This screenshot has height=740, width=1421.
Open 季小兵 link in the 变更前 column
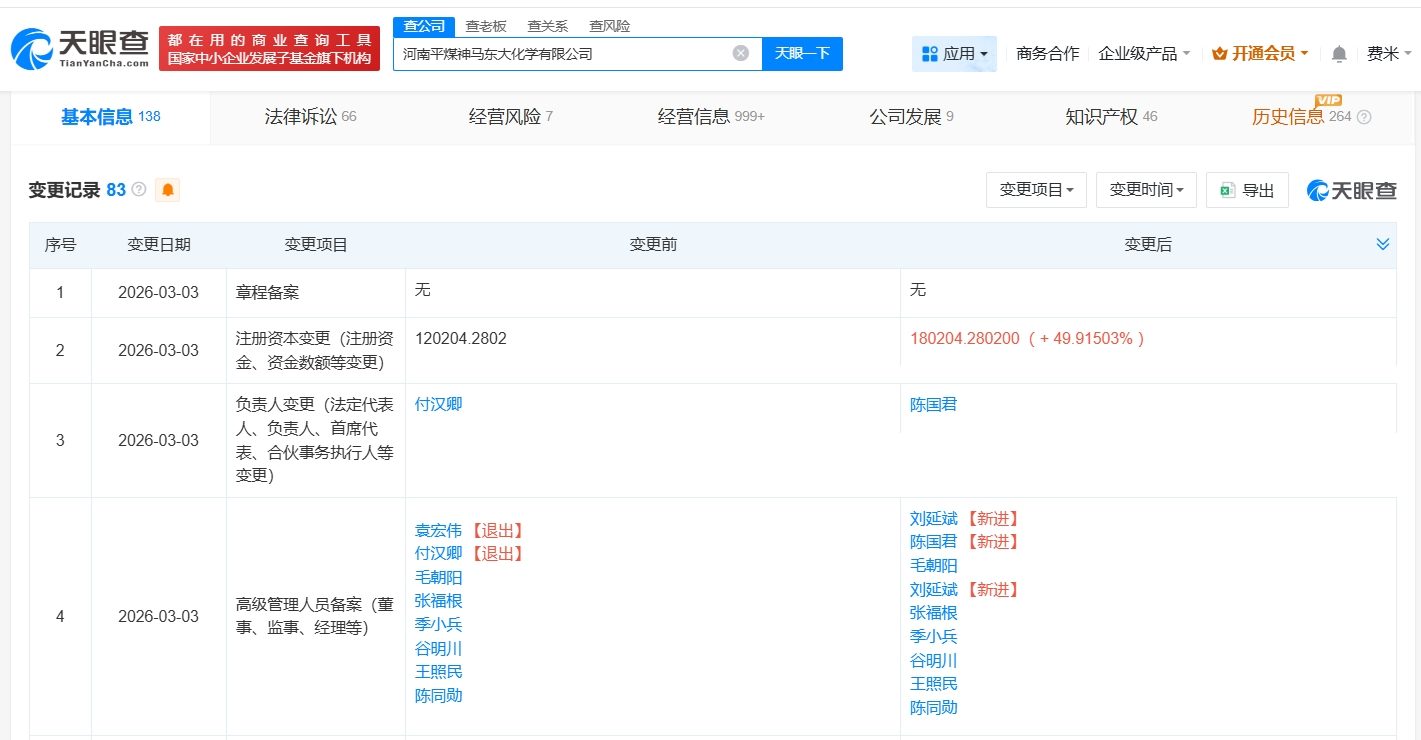coord(438,625)
